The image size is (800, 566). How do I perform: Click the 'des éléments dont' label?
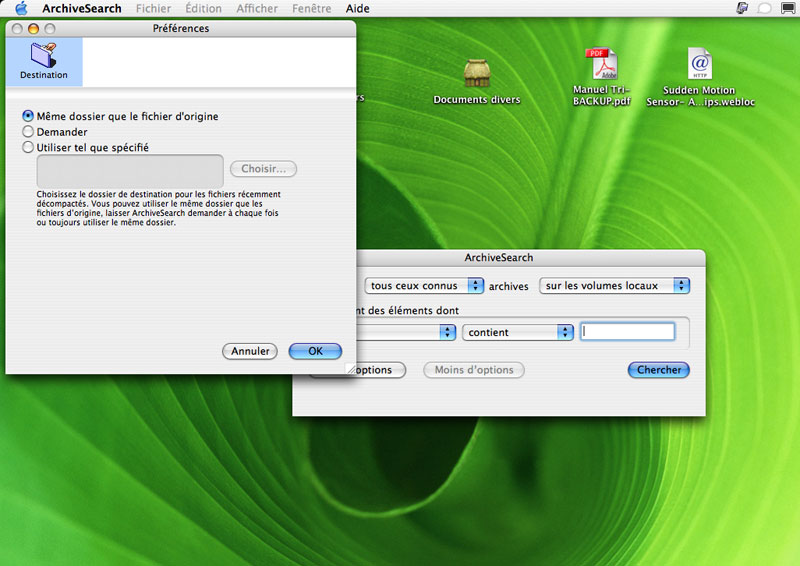pos(413,310)
